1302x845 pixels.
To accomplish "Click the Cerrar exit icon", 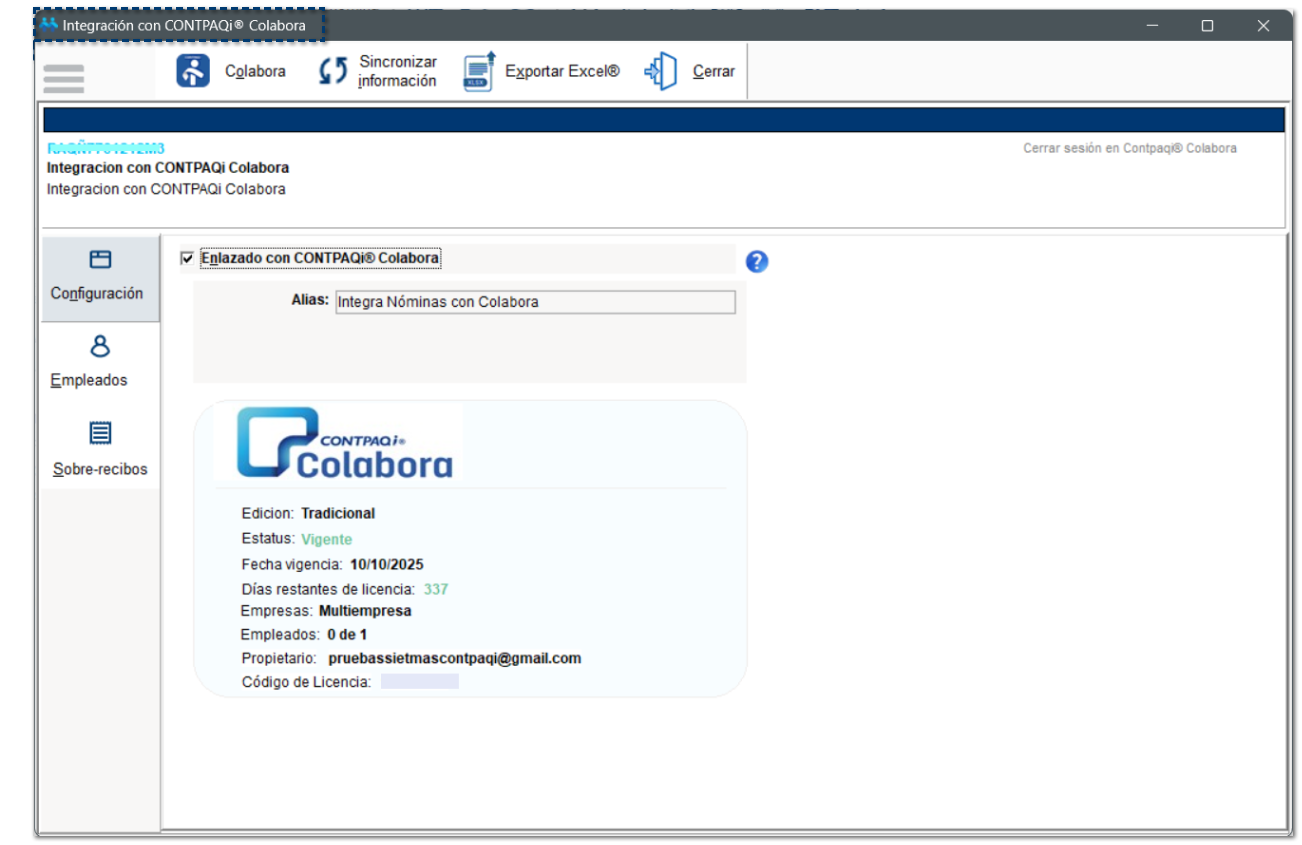I will point(661,71).
